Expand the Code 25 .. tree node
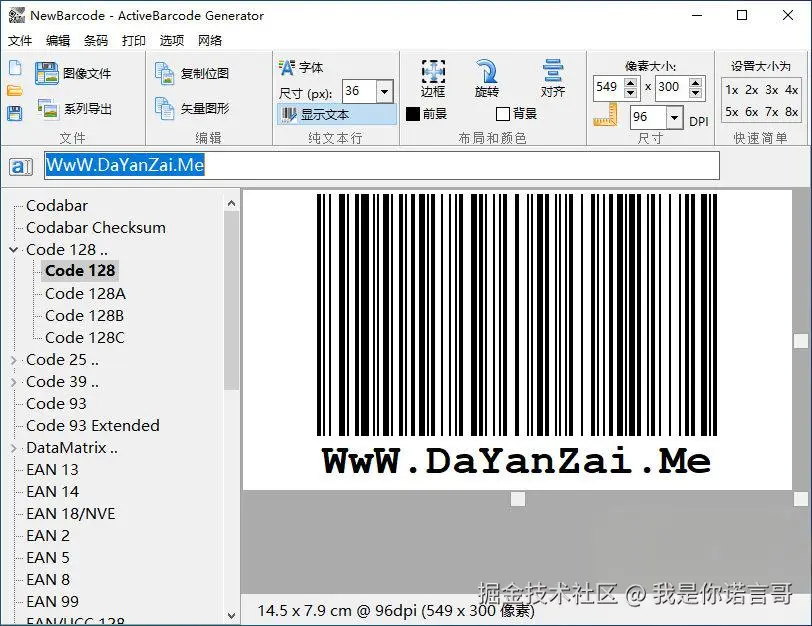812x626 pixels. click(13, 360)
